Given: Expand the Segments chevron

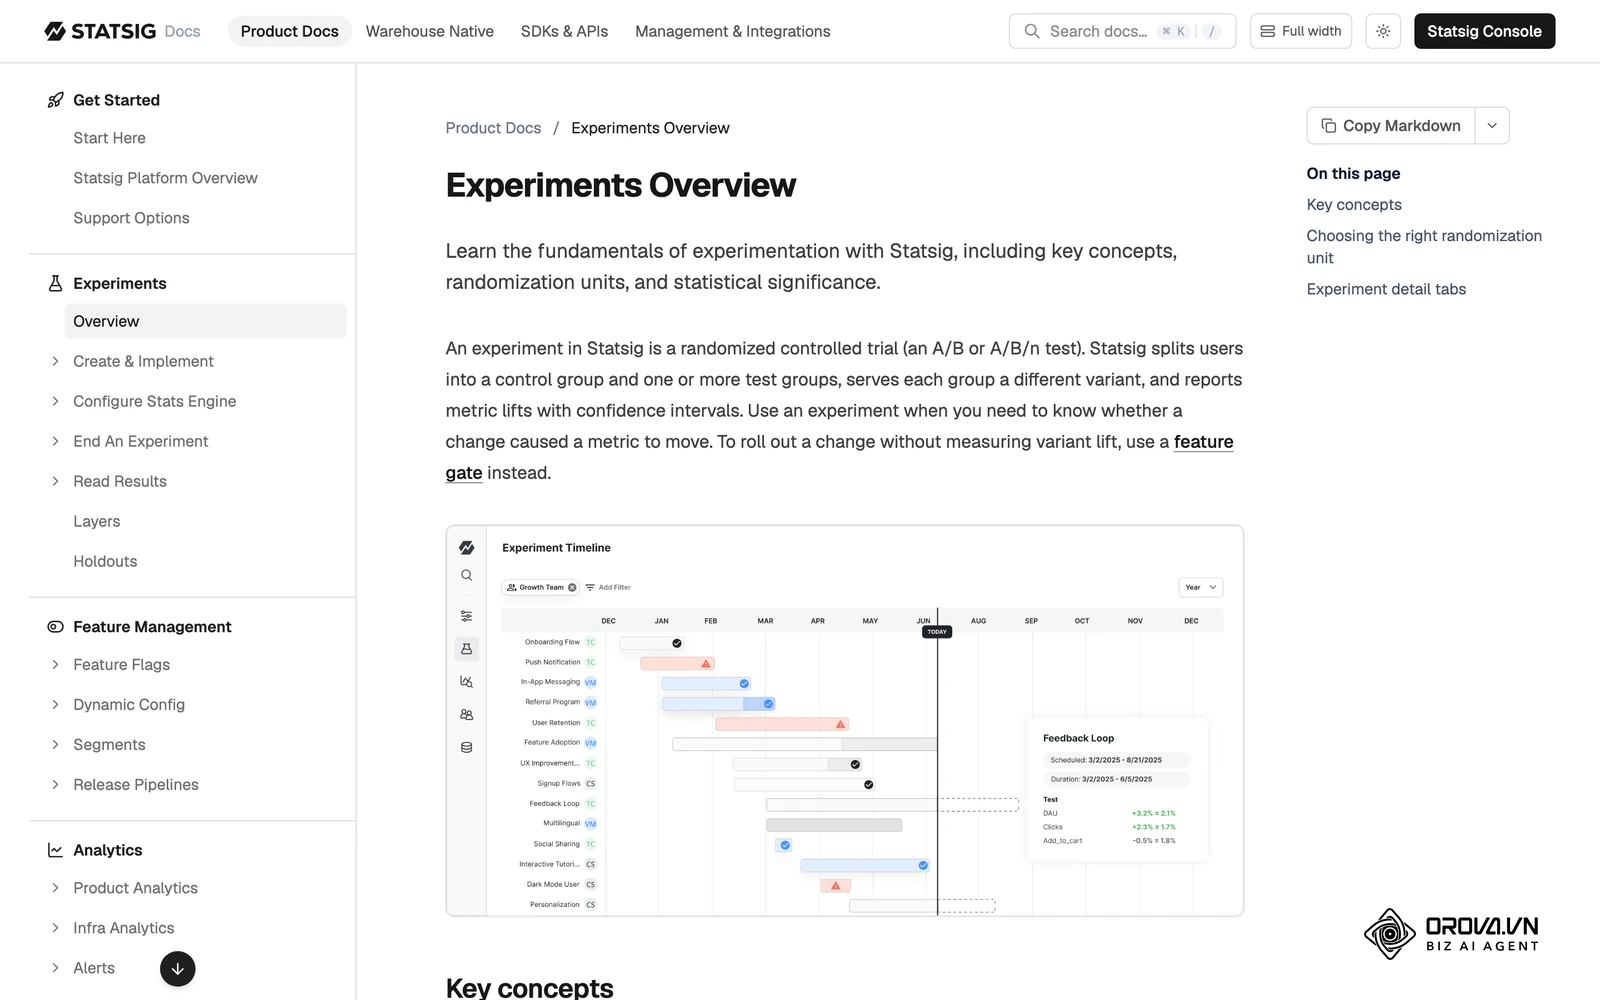Looking at the screenshot, I should pyautogui.click(x=55, y=745).
